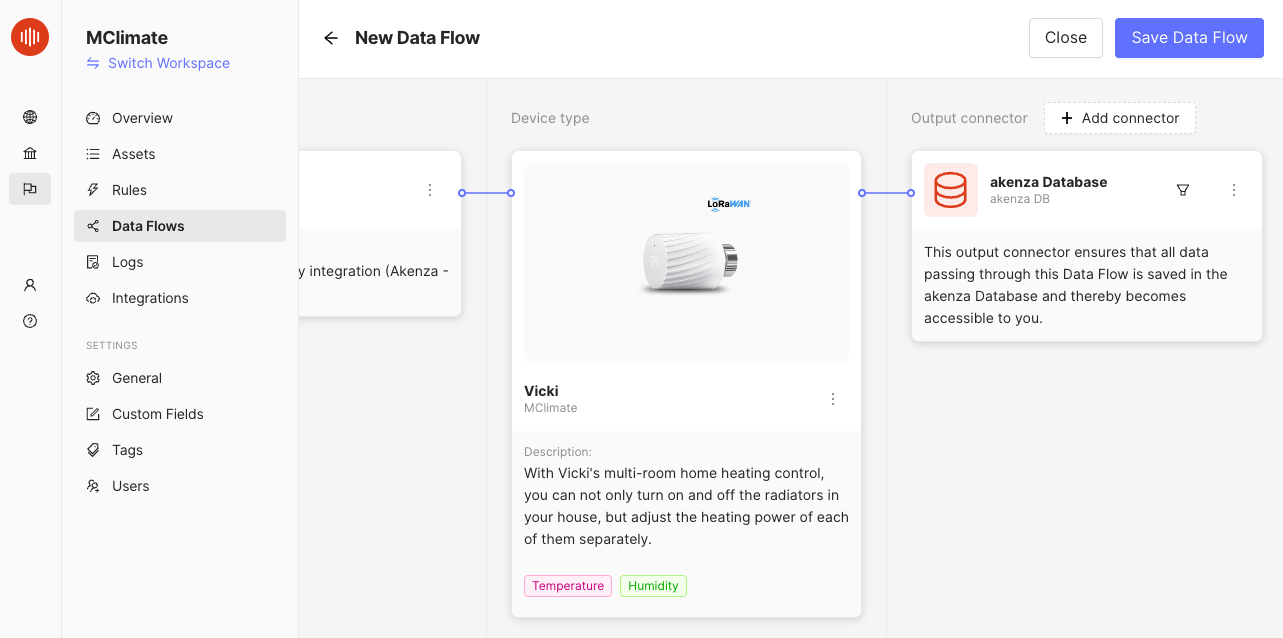
Task: Click the New Data Flow heading
Action: click(x=418, y=38)
